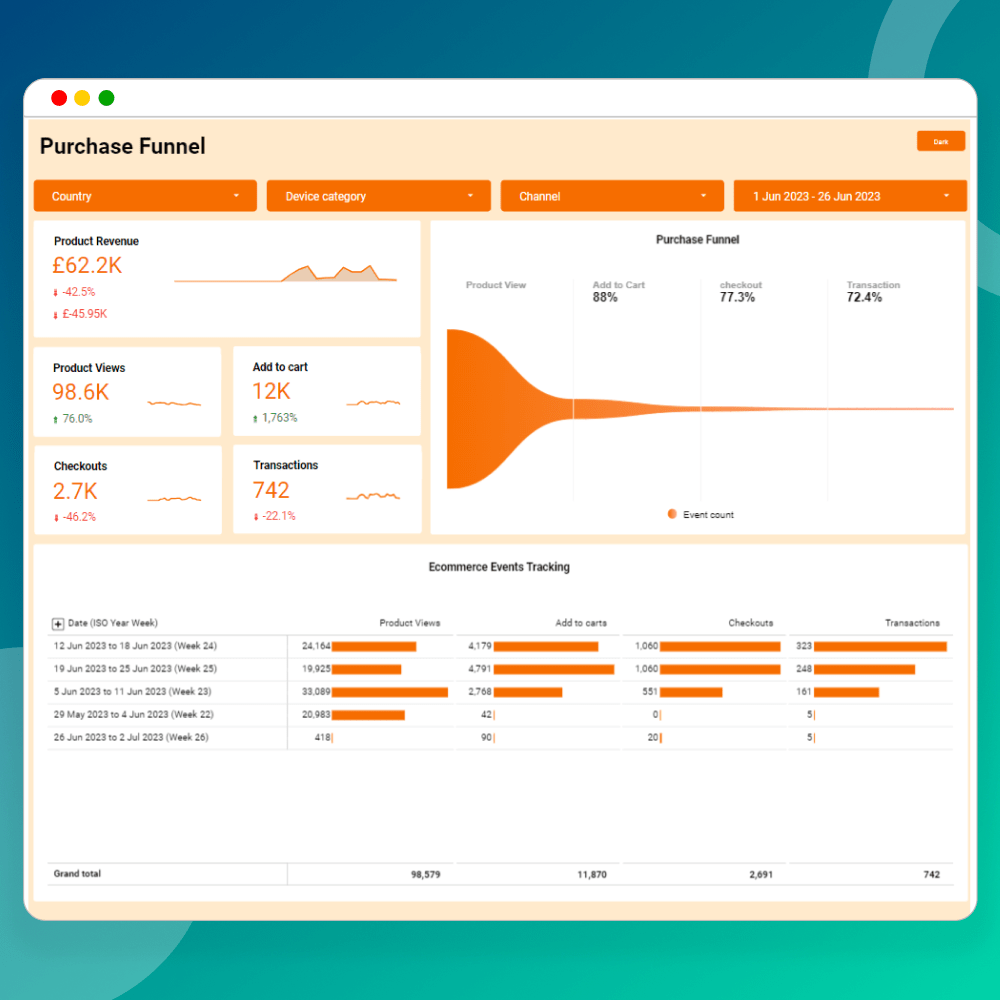Click the 2,691 grand total value
1000x1000 pixels.
tap(761, 874)
